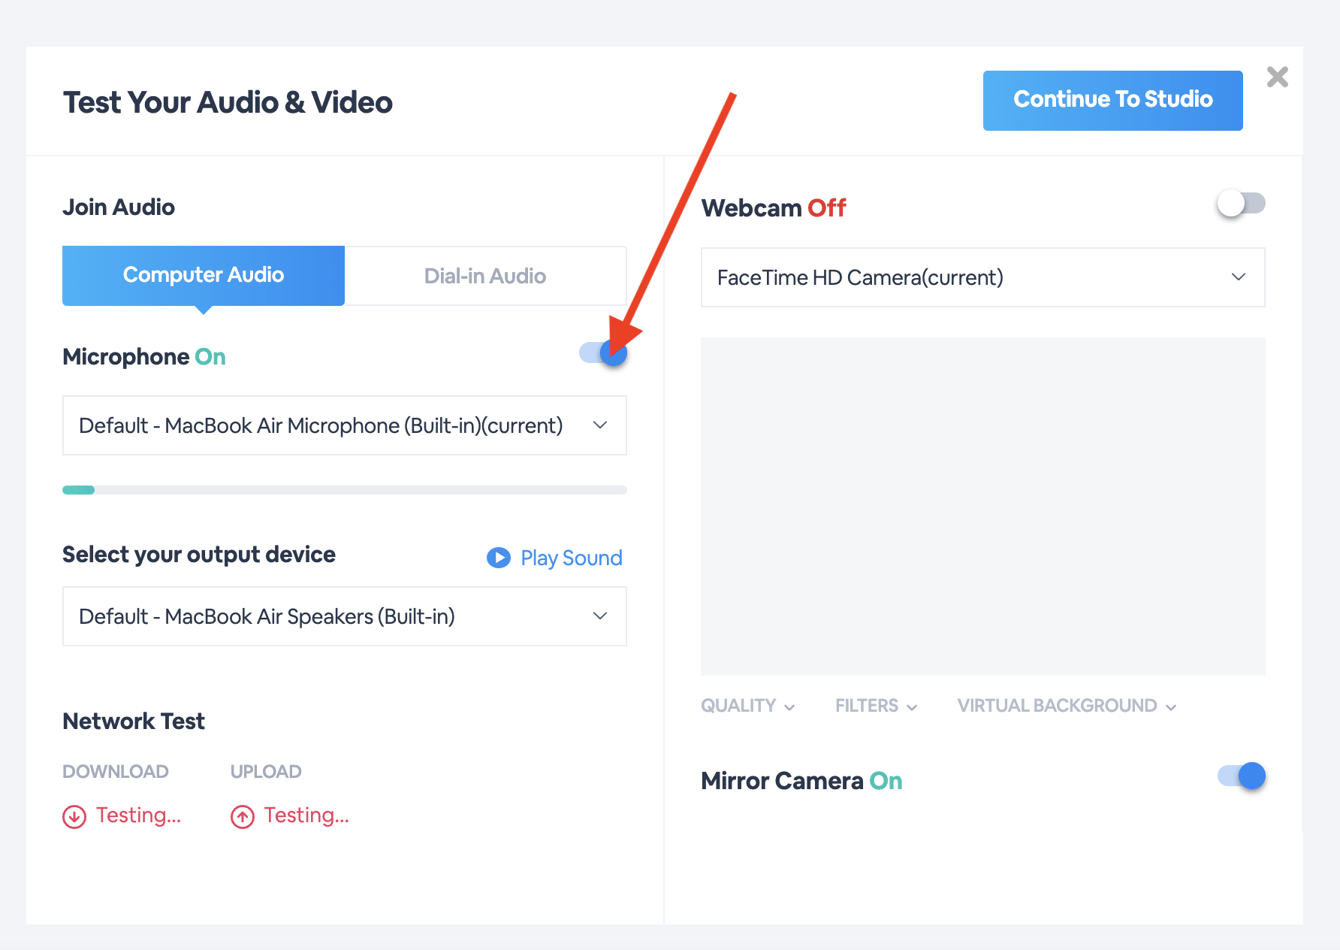Click the microphone input level bar
The height and width of the screenshot is (950, 1340).
pos(344,490)
